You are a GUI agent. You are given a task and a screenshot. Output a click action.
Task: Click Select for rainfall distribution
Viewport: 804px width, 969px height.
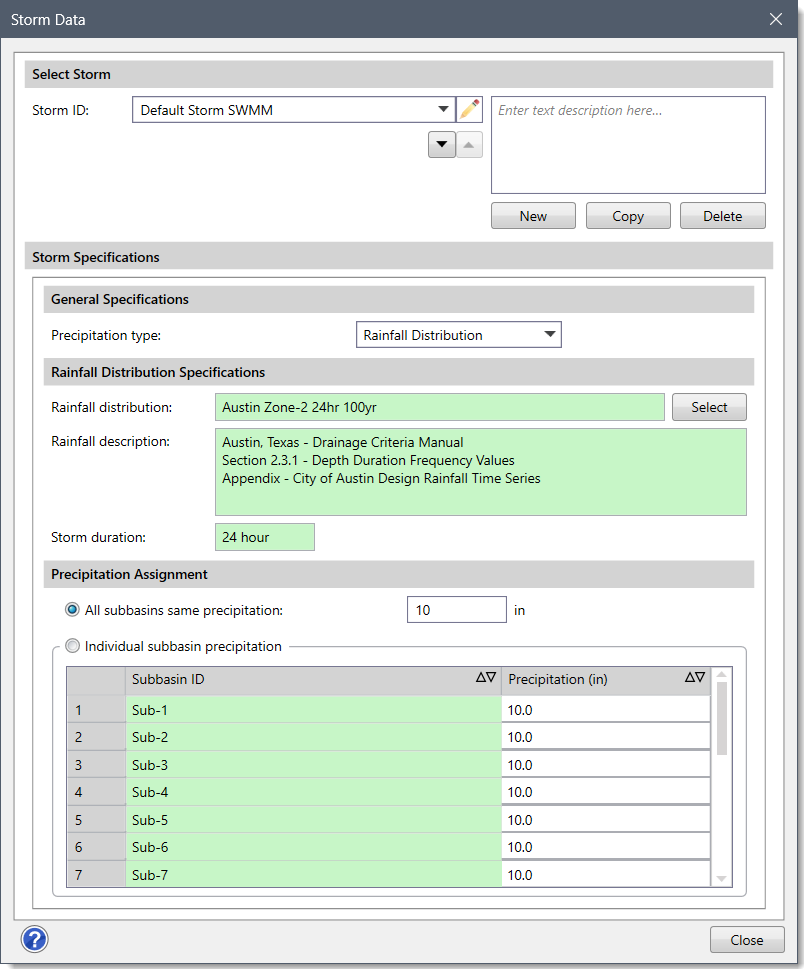tap(709, 407)
